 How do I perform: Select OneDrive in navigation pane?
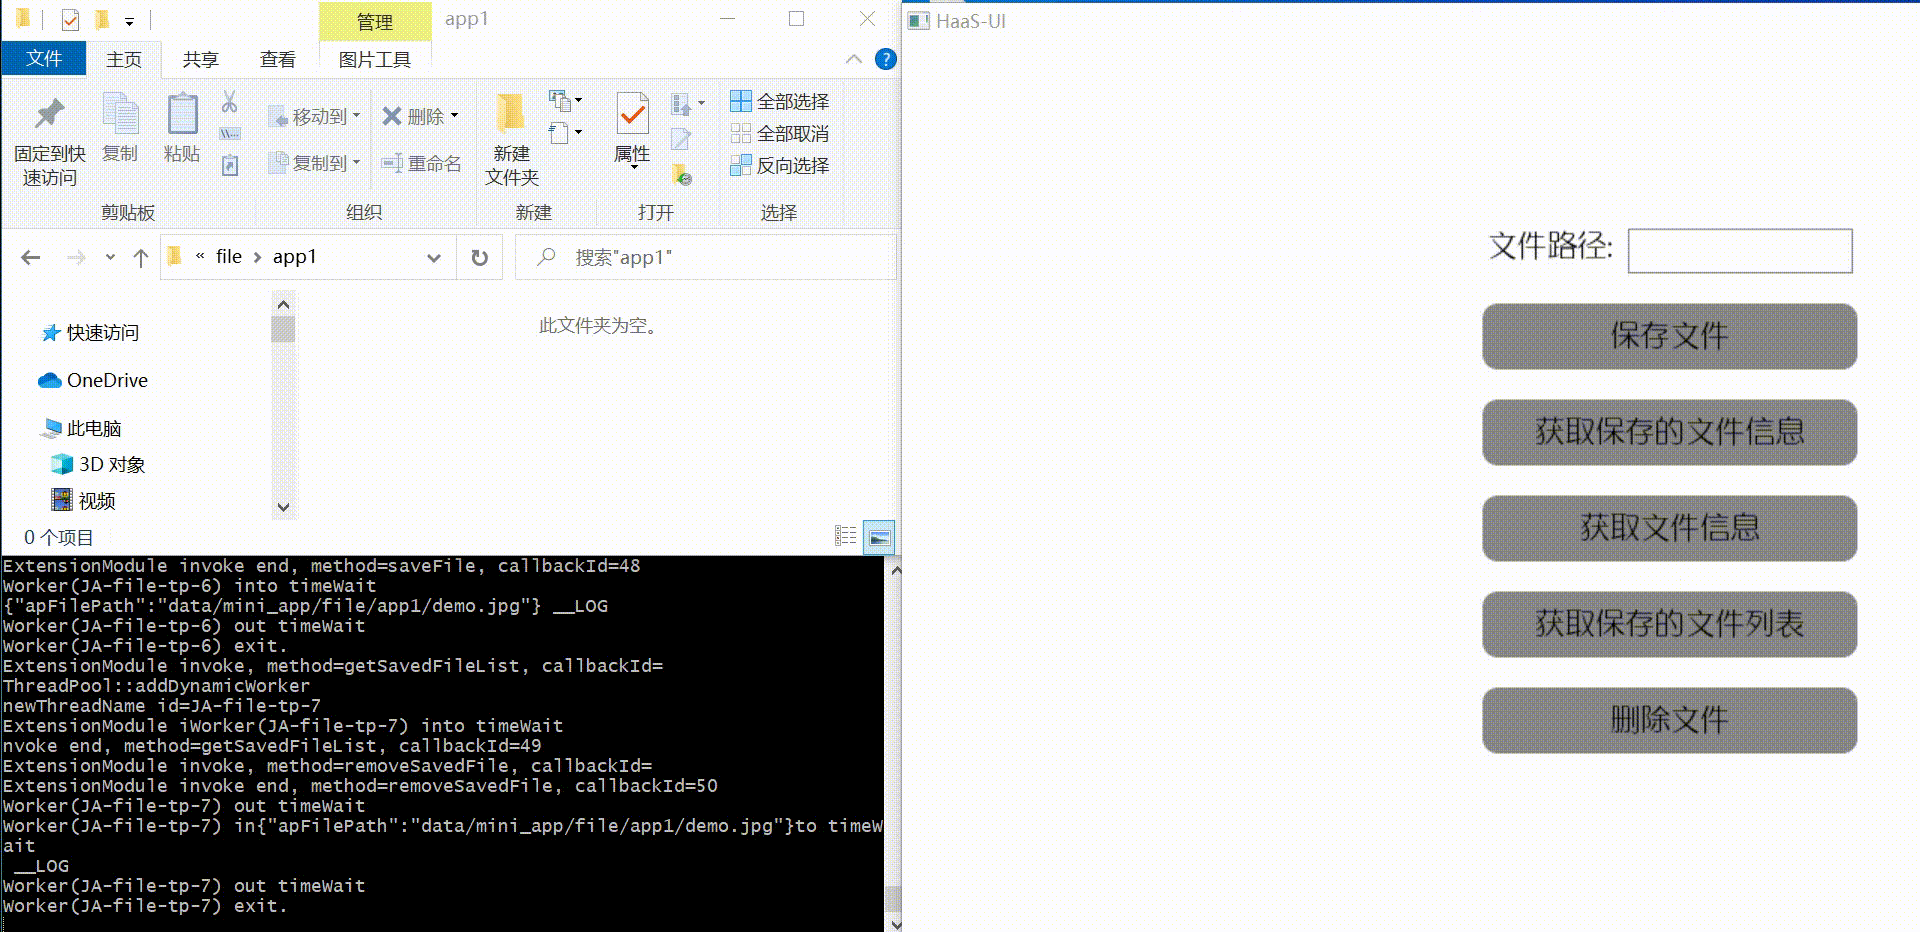(93, 380)
